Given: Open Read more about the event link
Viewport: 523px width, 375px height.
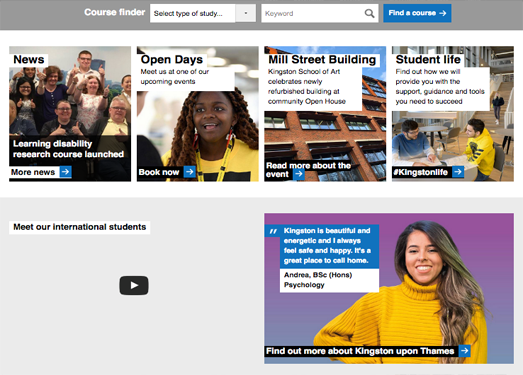Looking at the screenshot, I should [308, 170].
